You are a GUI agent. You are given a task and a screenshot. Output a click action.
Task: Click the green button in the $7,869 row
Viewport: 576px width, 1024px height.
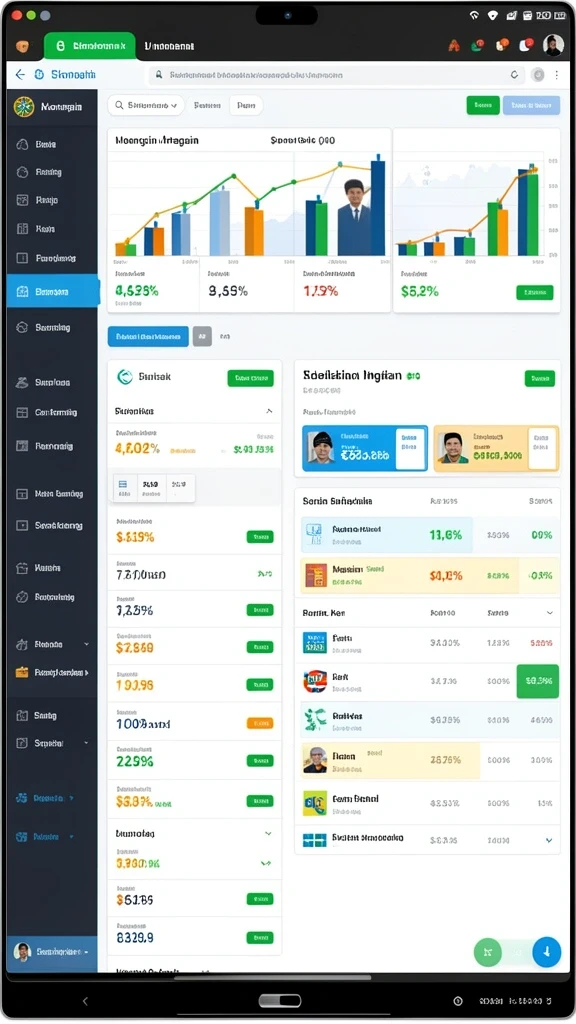tap(260, 647)
